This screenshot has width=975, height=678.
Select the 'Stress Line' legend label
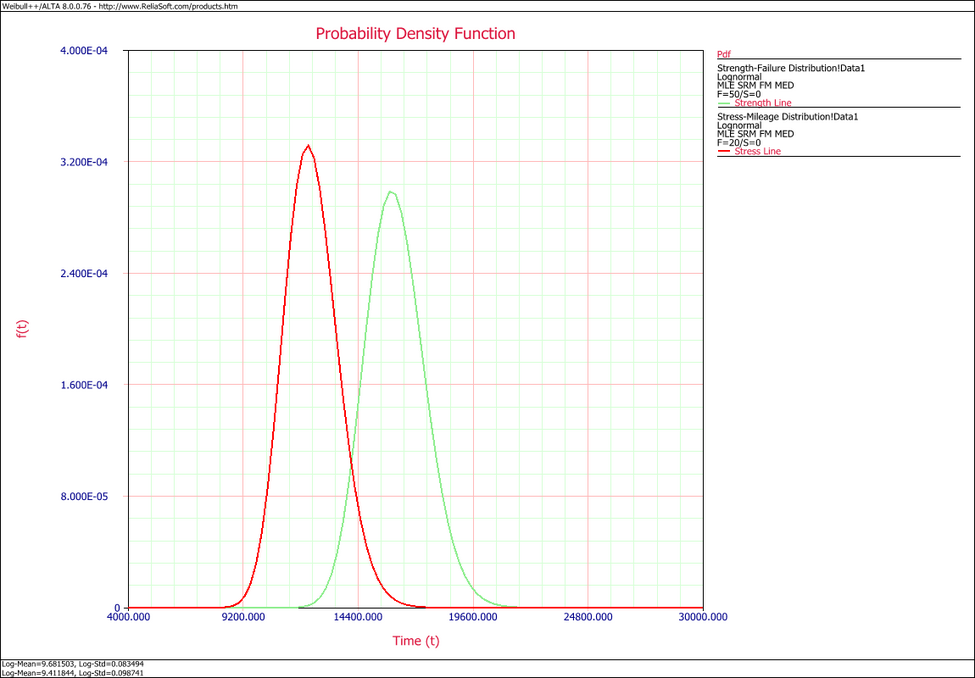tap(757, 151)
